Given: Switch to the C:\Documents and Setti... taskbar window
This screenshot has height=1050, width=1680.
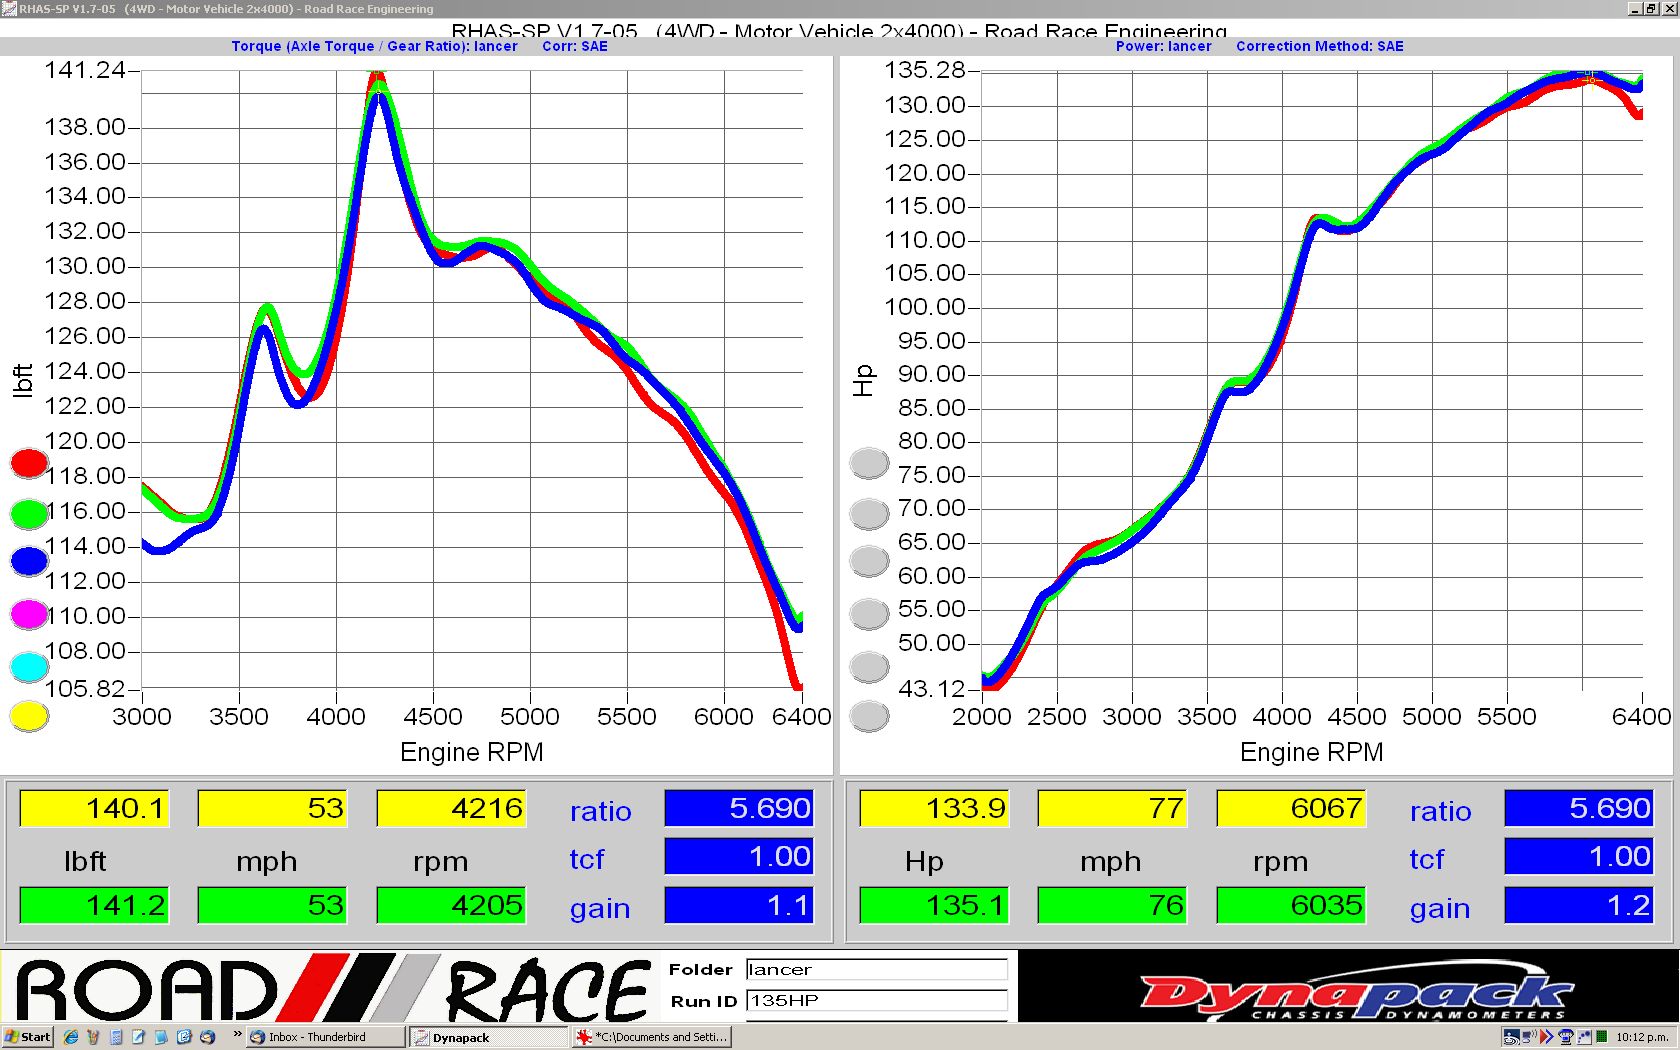Looking at the screenshot, I should pos(652,1037).
